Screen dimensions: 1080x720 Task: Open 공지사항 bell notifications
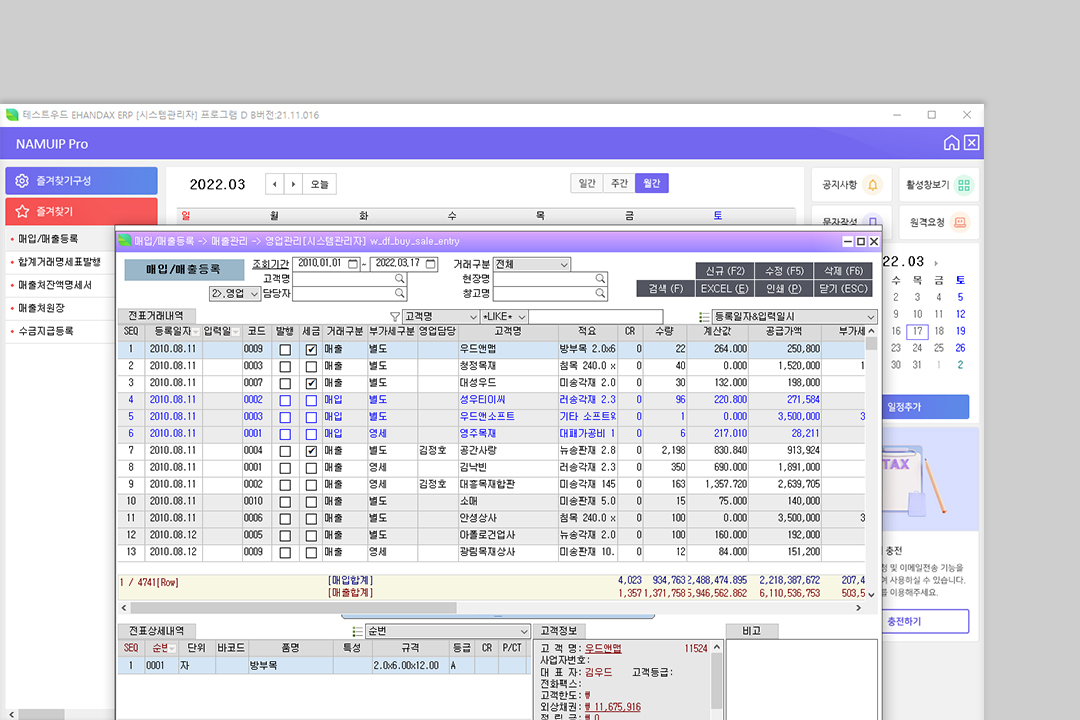873,185
